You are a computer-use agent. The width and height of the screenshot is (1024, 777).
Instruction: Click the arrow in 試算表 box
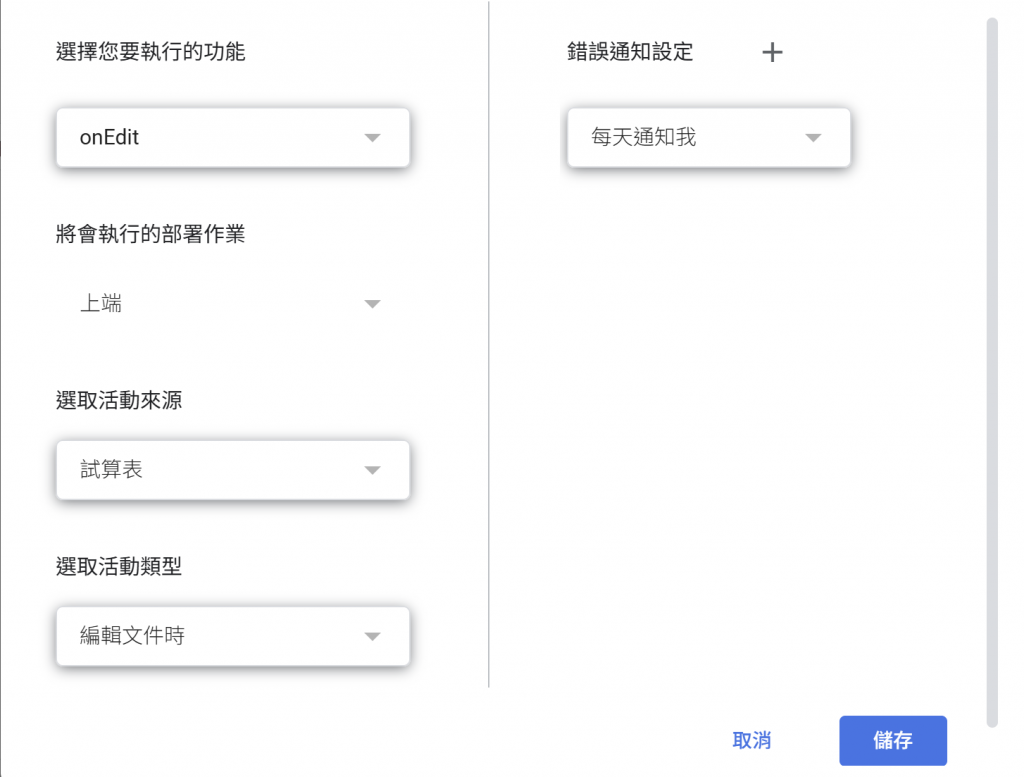[x=372, y=470]
